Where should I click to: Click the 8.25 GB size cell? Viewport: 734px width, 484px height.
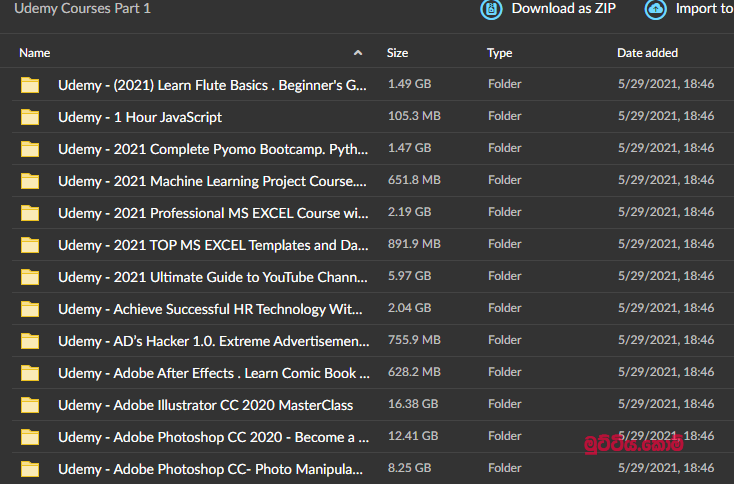pyautogui.click(x=410, y=468)
